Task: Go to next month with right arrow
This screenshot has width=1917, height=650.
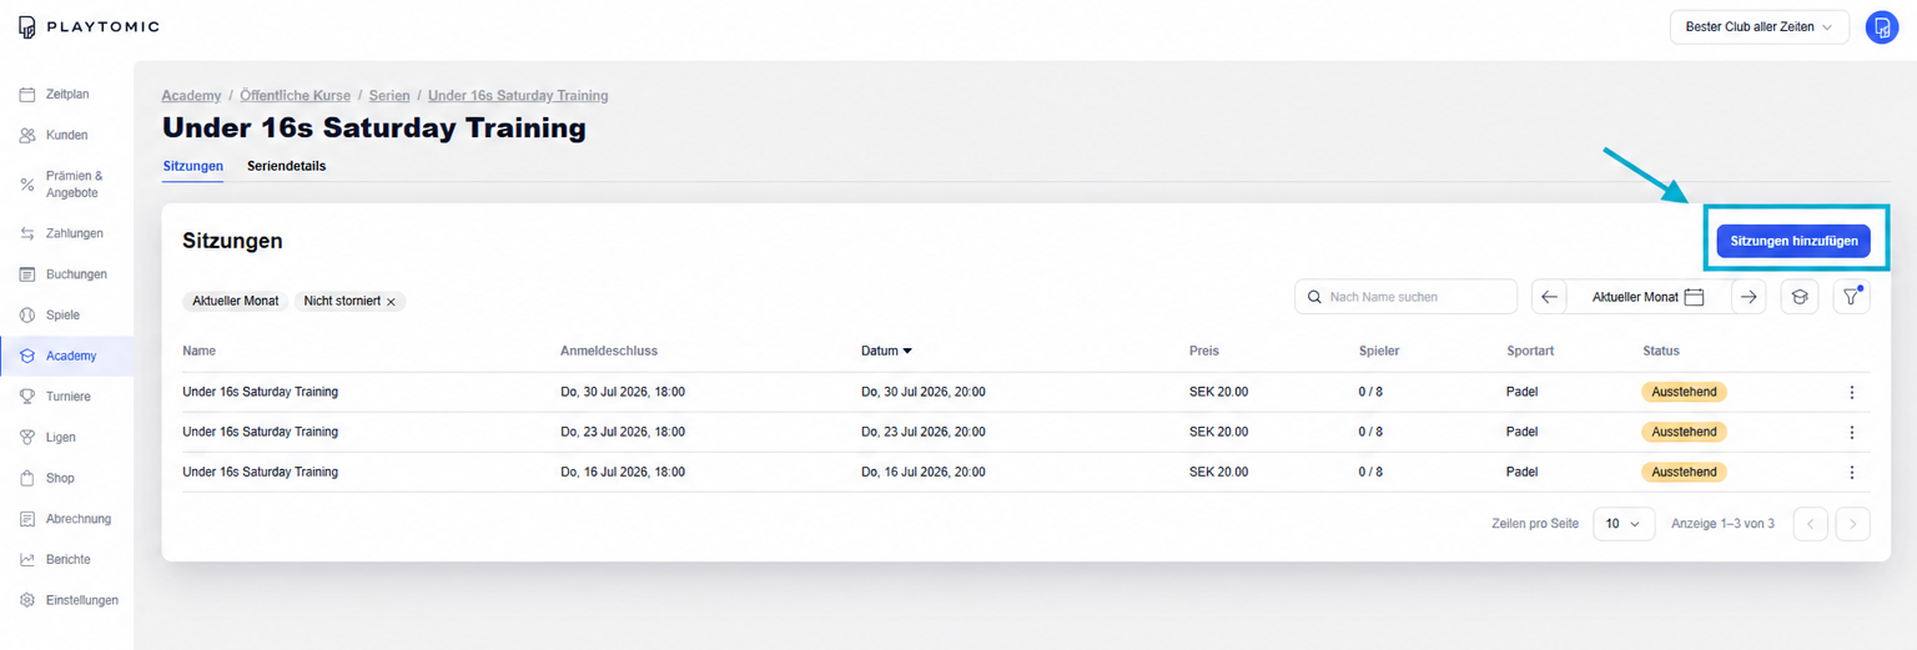Action: pos(1748,297)
